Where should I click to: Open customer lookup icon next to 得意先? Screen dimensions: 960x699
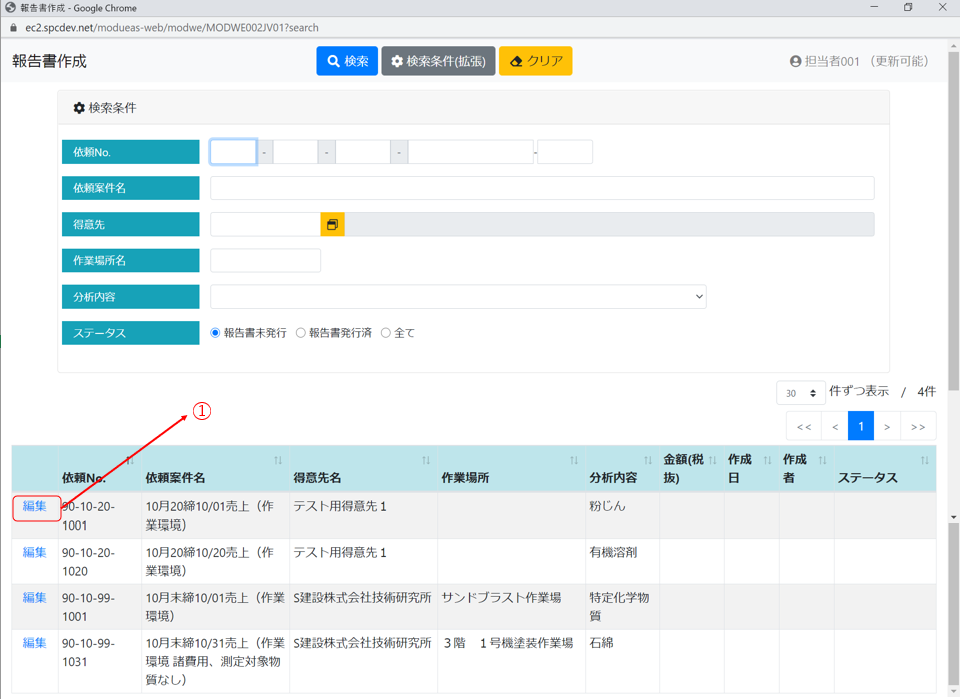coord(332,225)
